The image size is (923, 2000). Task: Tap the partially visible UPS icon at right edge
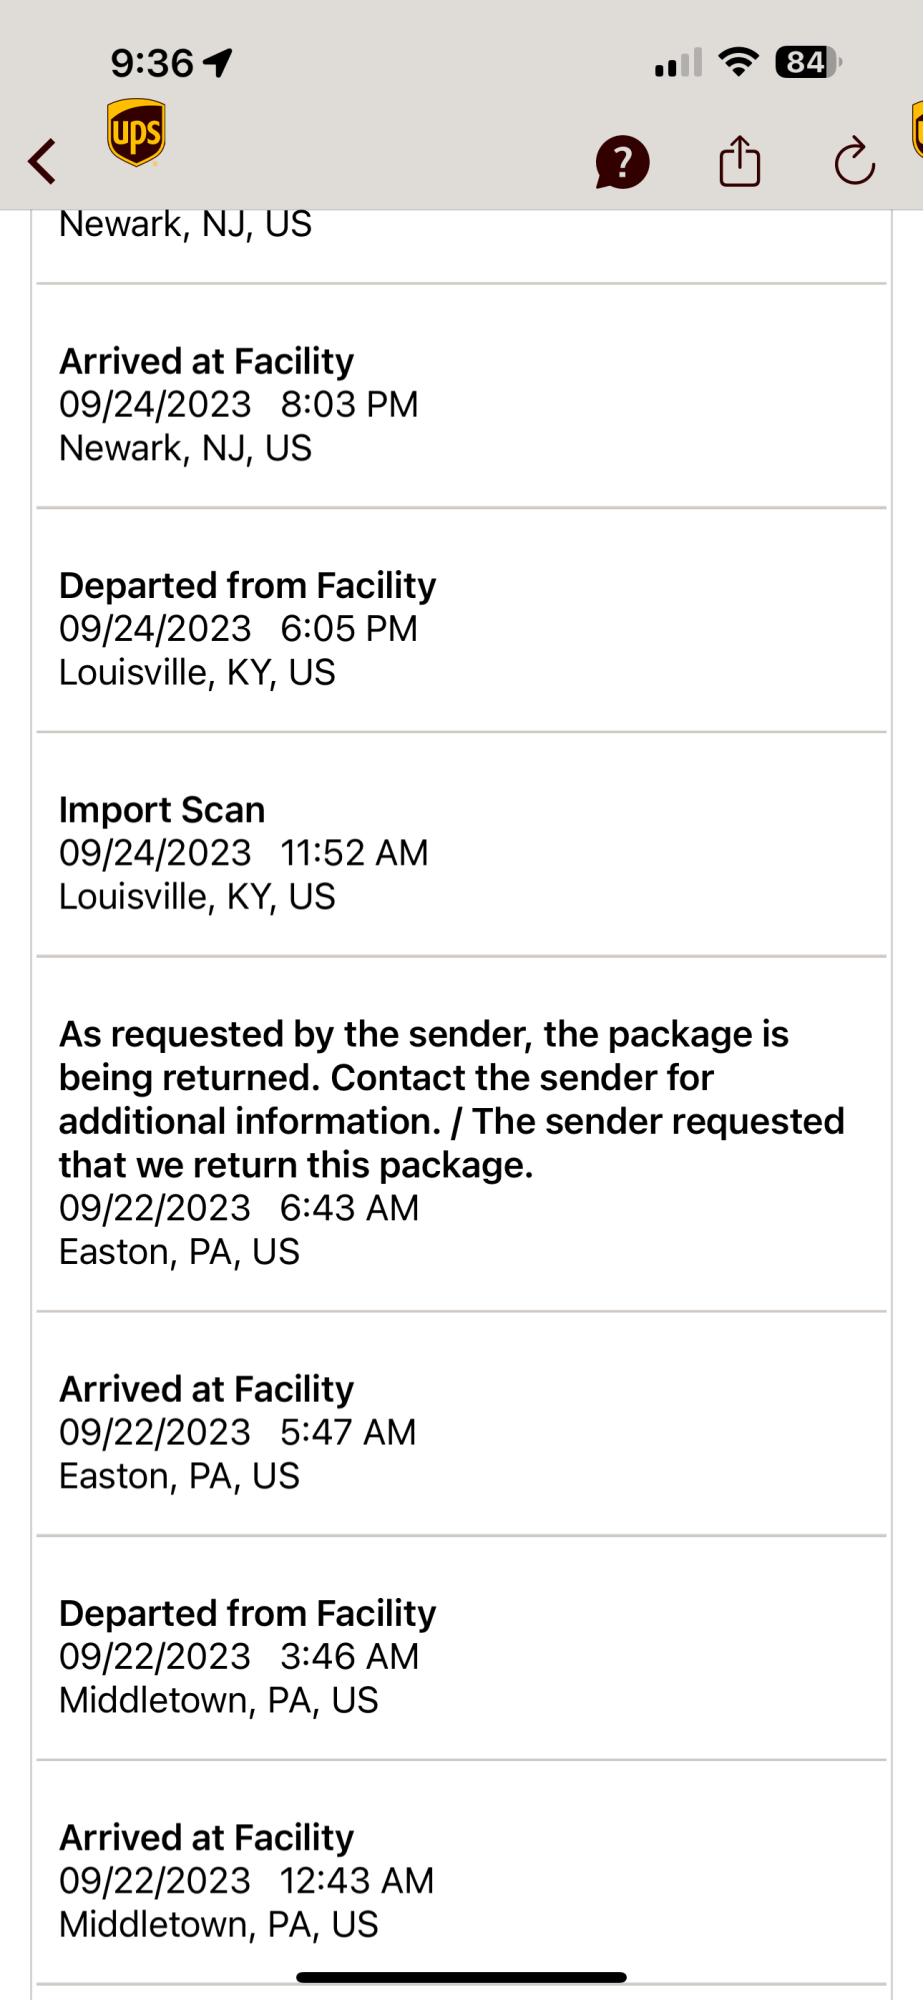(917, 130)
